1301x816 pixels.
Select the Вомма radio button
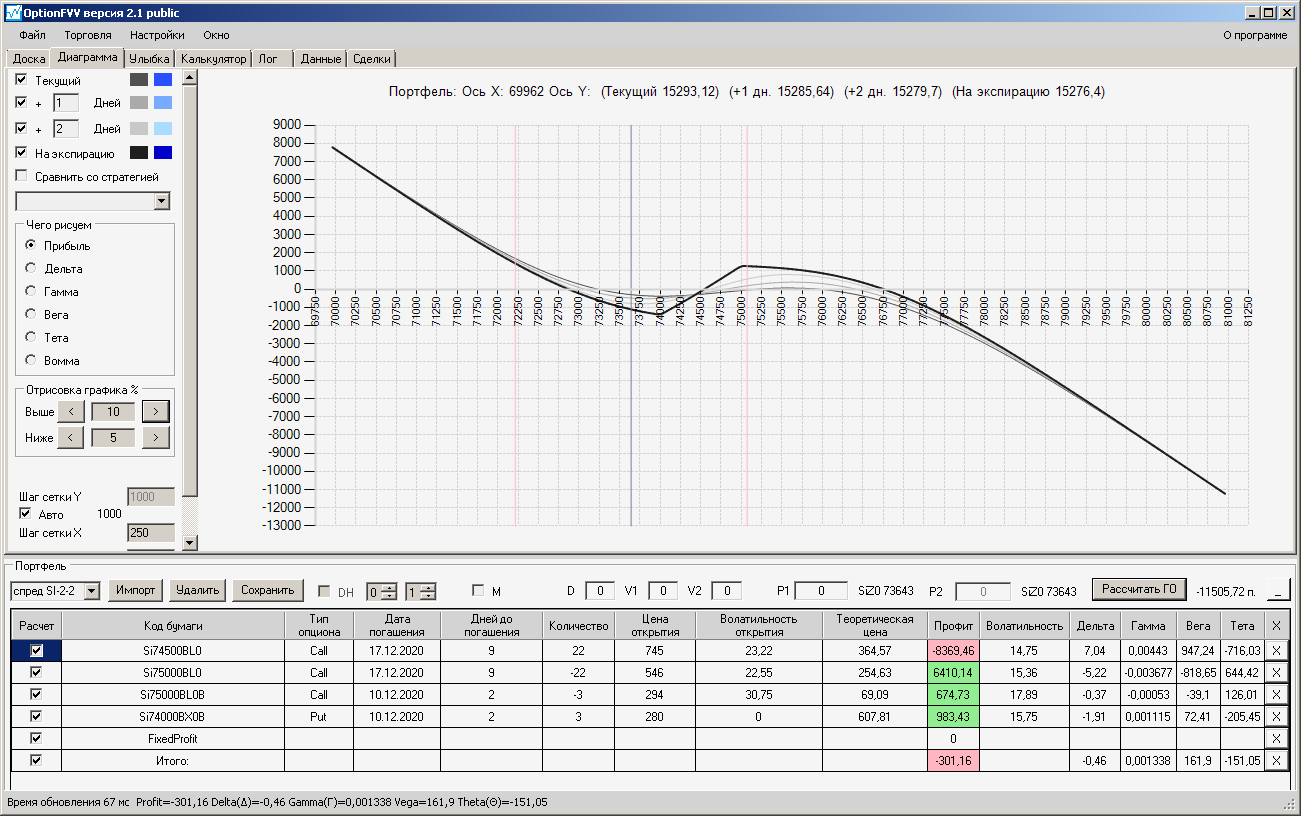click(x=31, y=360)
